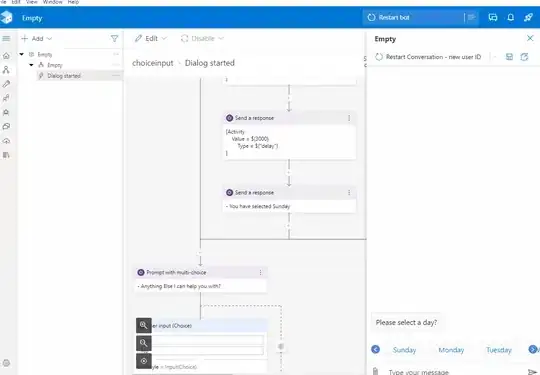
Task: Select the Send a response delay Activity node
Action: point(289,135)
